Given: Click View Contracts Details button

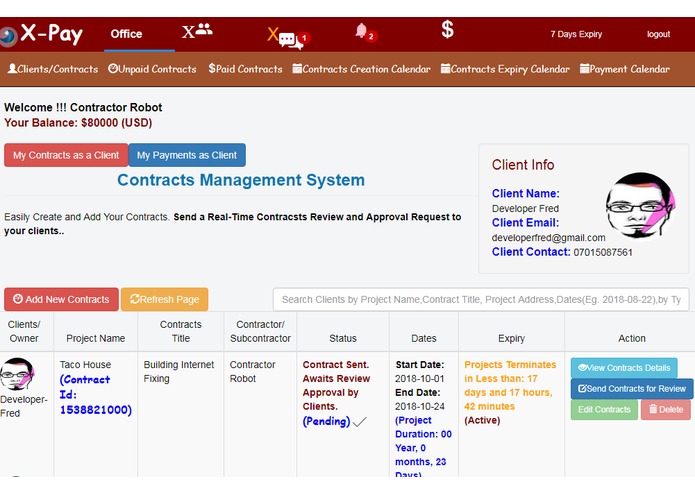Looking at the screenshot, I should (624, 368).
